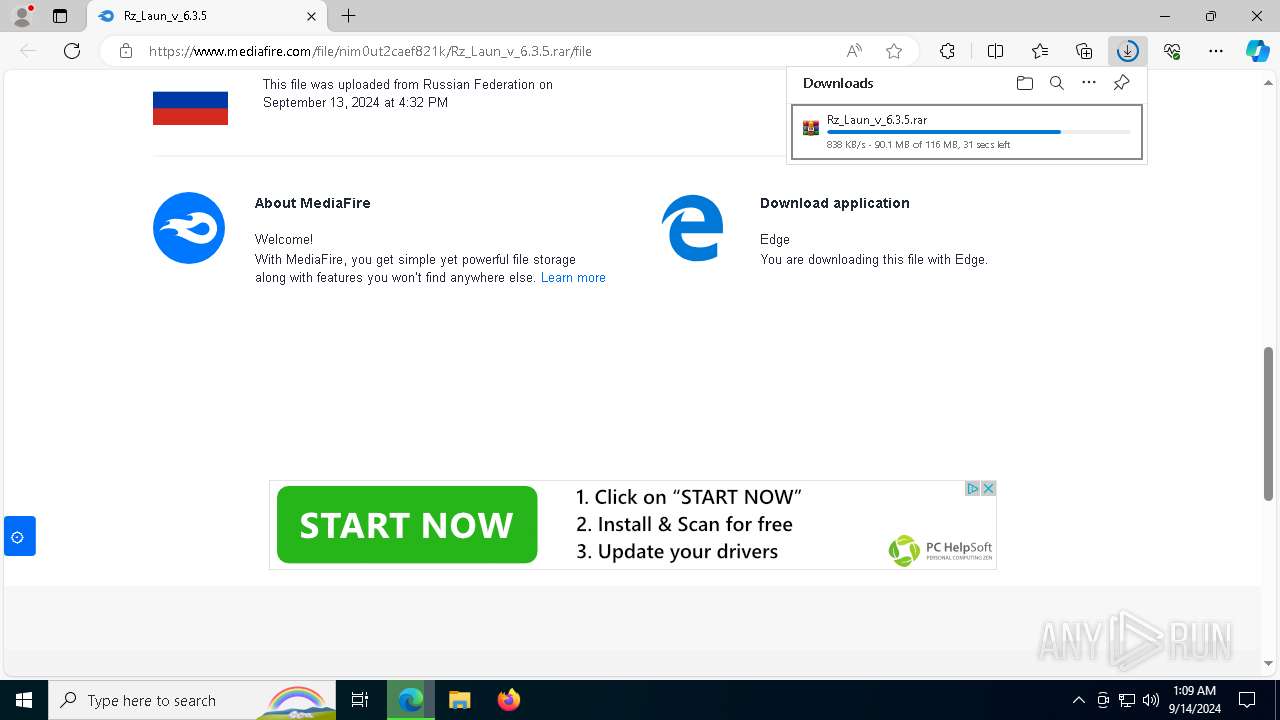
Task: Open the Favorites list icon
Action: click(1040, 51)
